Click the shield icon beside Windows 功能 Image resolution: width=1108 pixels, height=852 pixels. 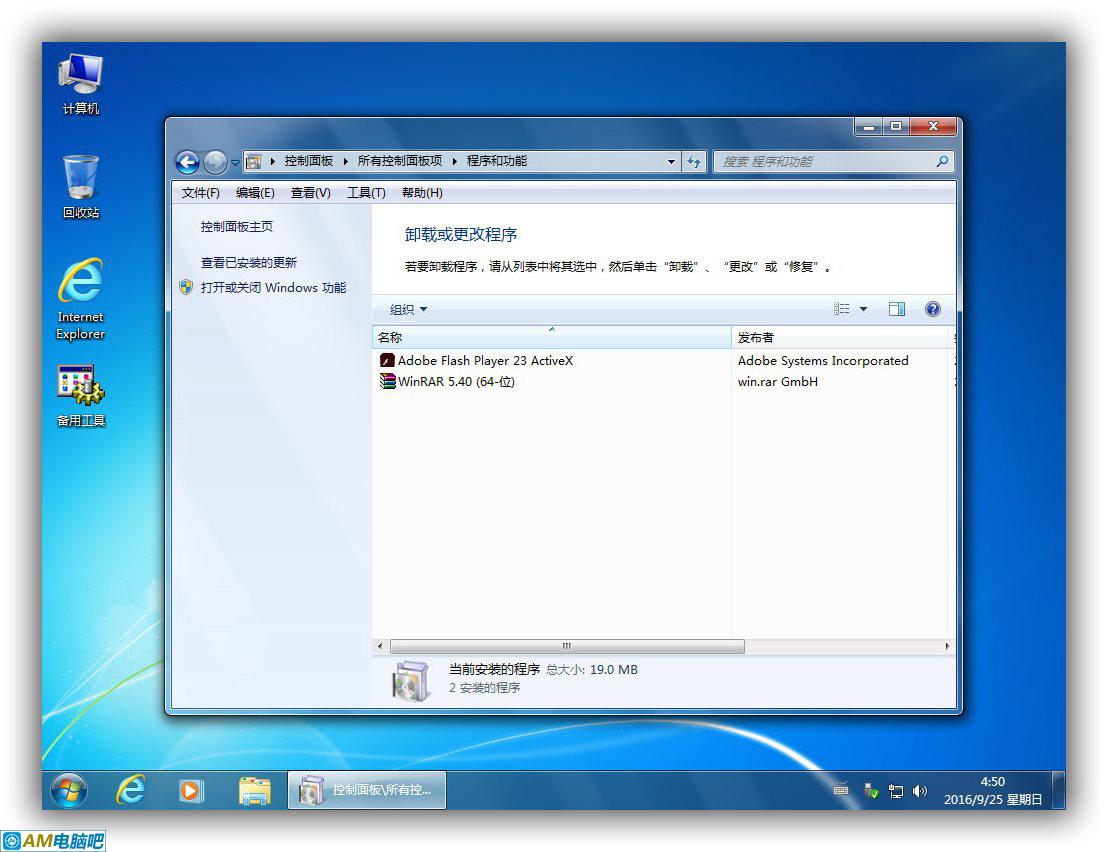pos(186,287)
